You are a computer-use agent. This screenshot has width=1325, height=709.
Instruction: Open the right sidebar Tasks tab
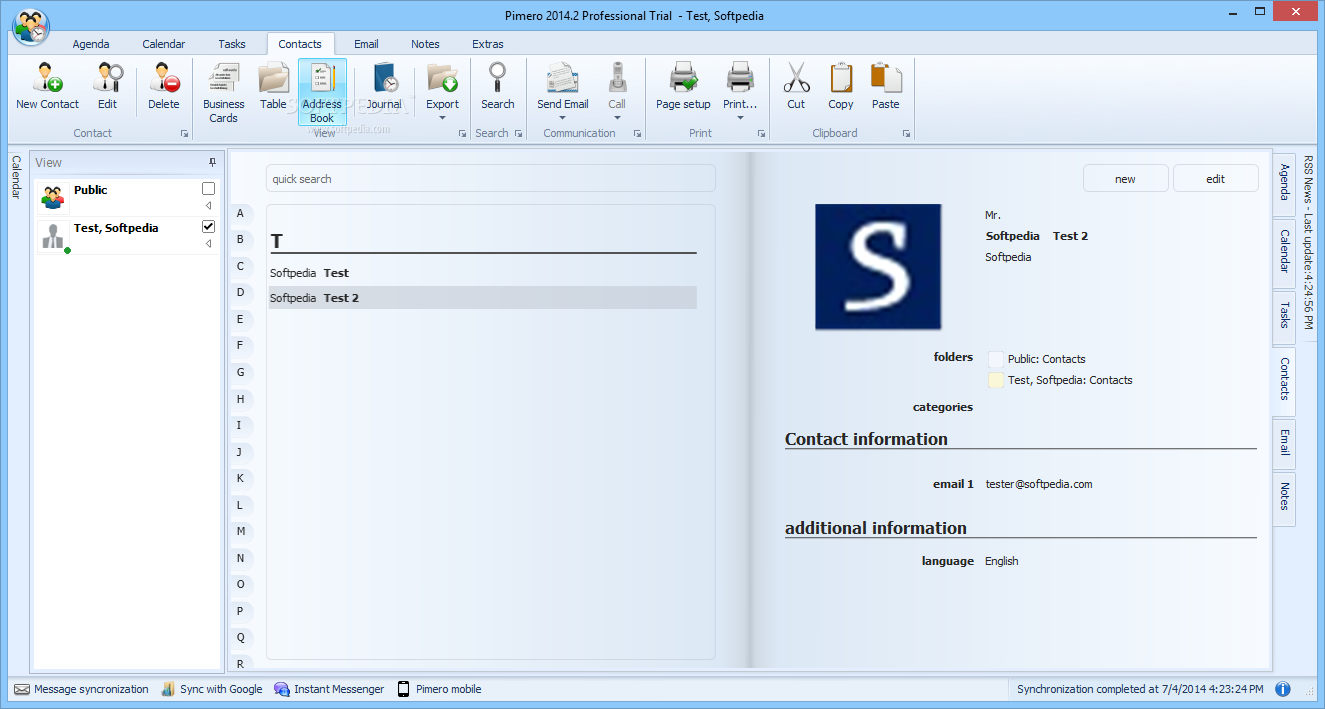point(1285,318)
